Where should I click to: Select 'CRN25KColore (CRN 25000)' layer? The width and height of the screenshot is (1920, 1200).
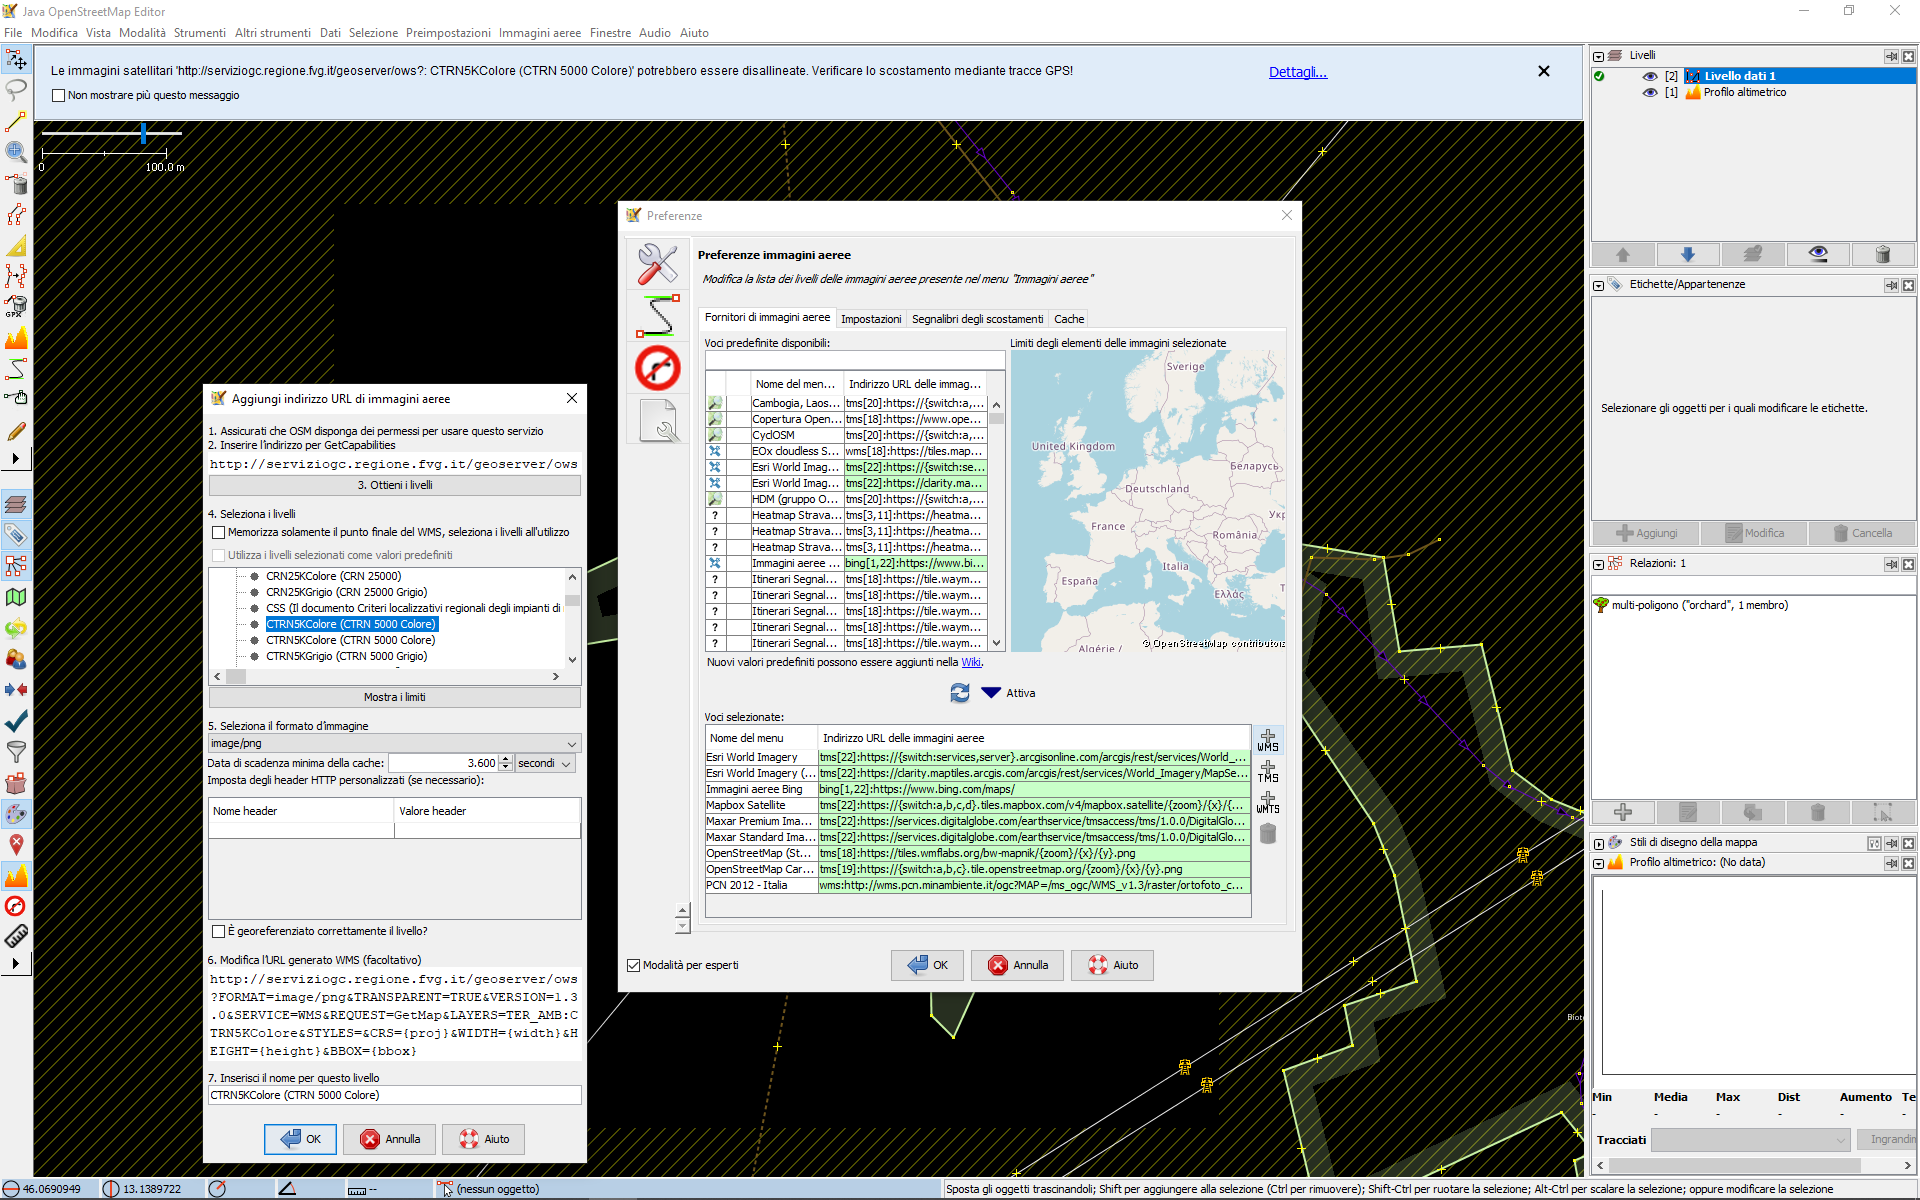[x=333, y=576]
